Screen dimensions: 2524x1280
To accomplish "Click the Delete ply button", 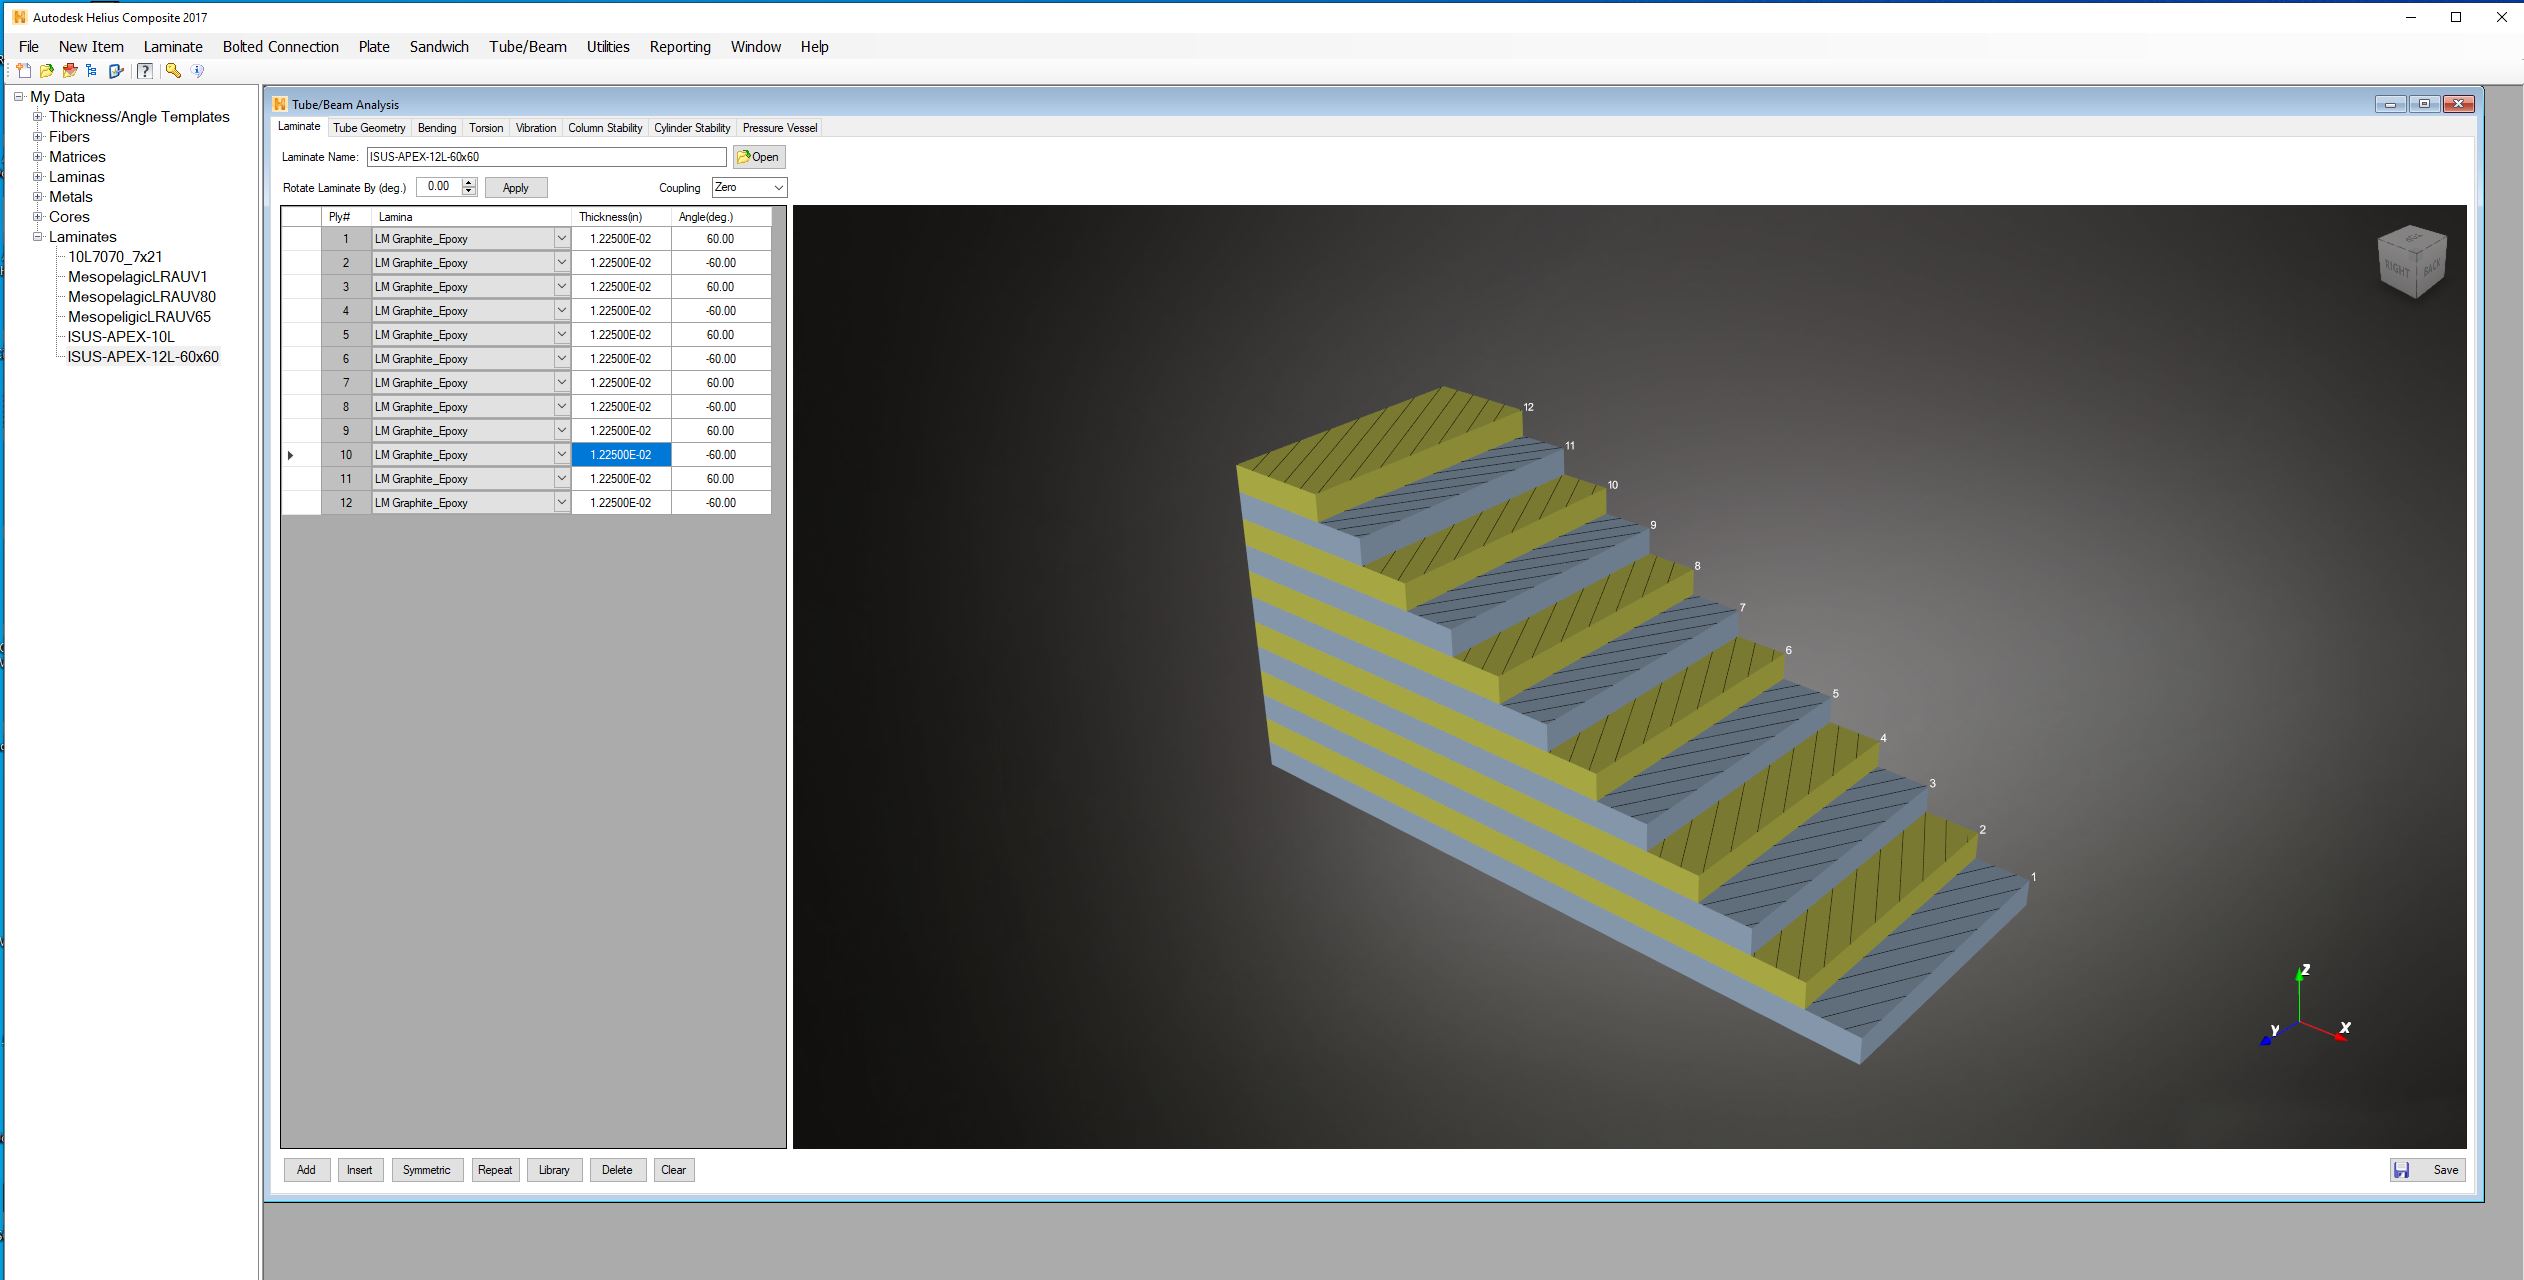I will [x=617, y=1170].
